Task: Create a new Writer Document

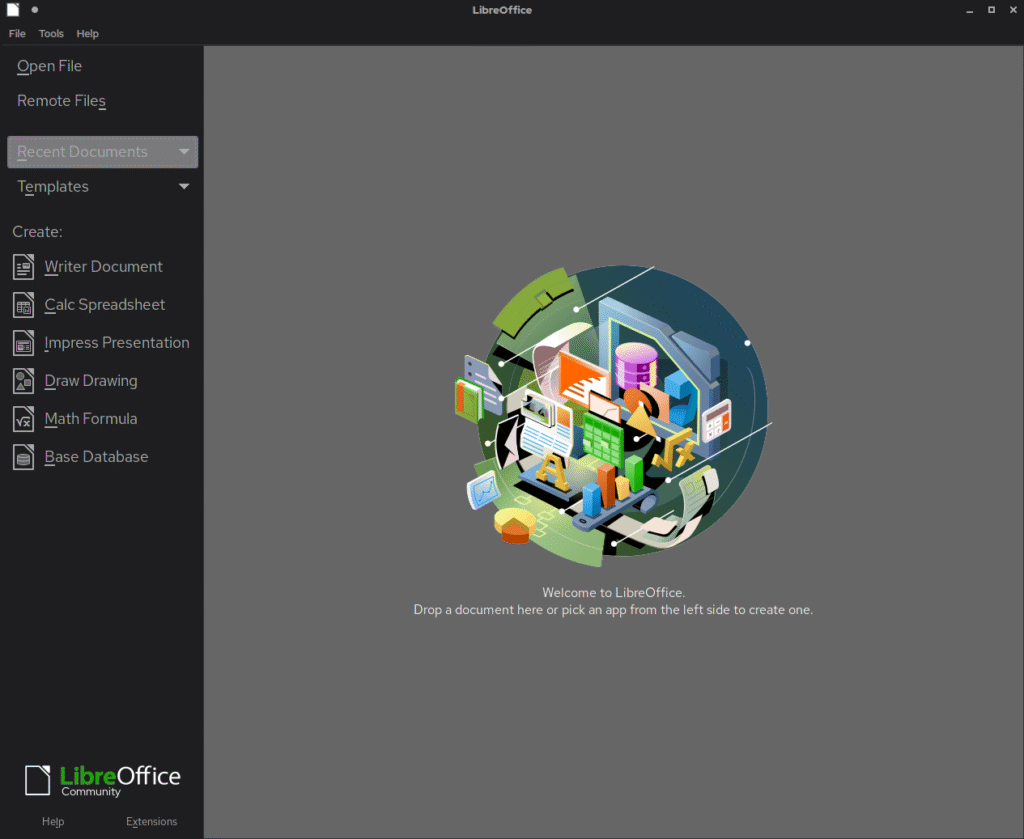Action: (x=103, y=266)
